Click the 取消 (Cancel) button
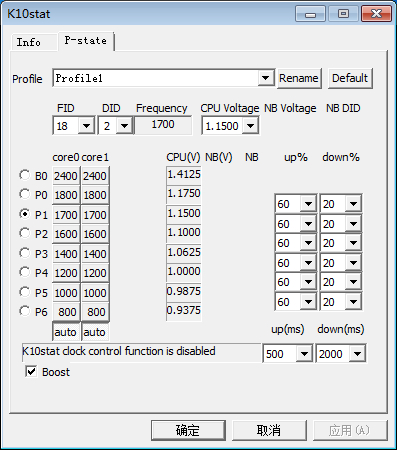The height and width of the screenshot is (450, 397). [x=269, y=430]
